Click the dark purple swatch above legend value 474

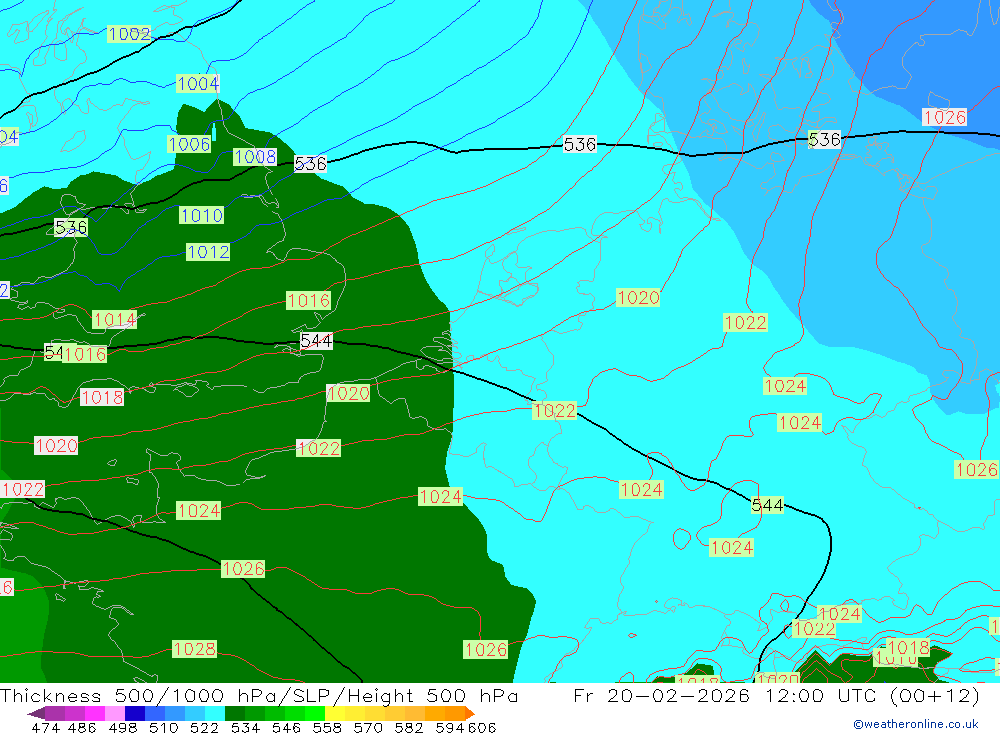tap(54, 713)
